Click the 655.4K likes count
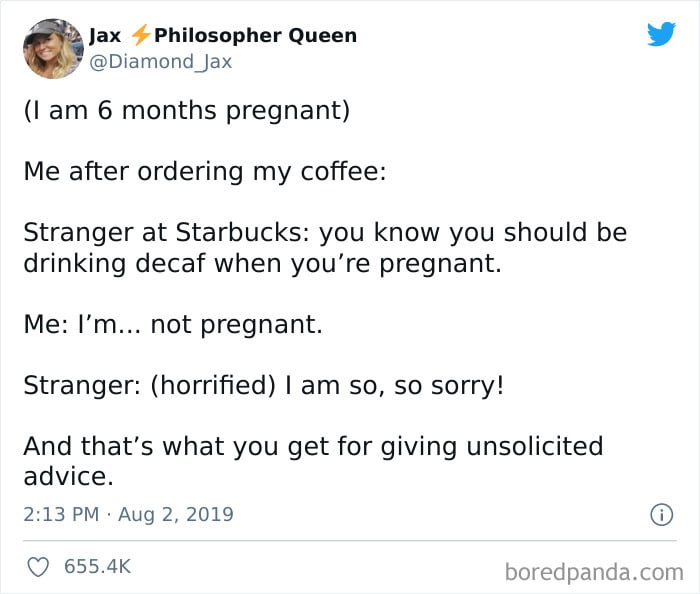The height and width of the screenshot is (594, 700). click(97, 567)
